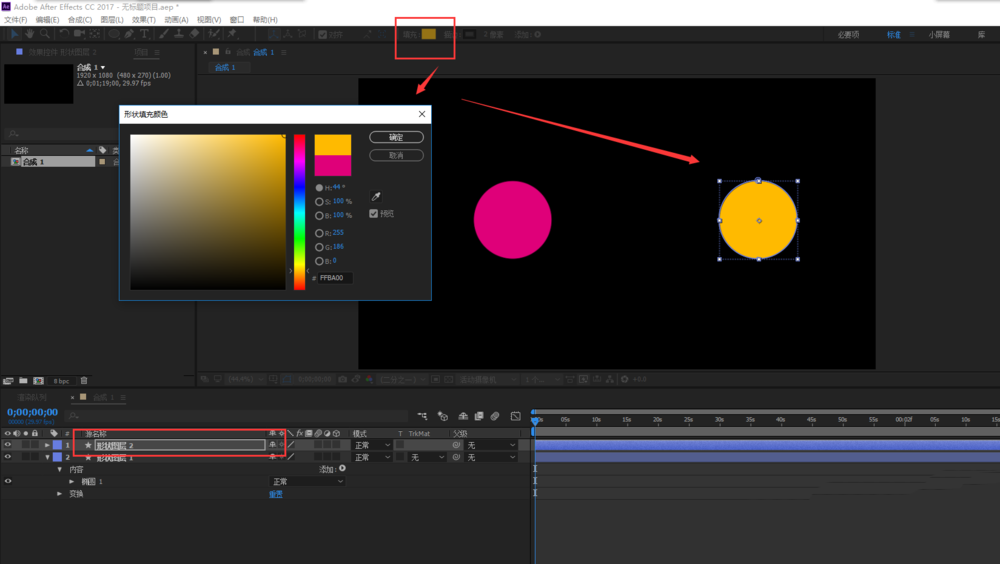This screenshot has height=564, width=1000.
Task: Open viewer resolution dropdown
Action: [x=401, y=379]
